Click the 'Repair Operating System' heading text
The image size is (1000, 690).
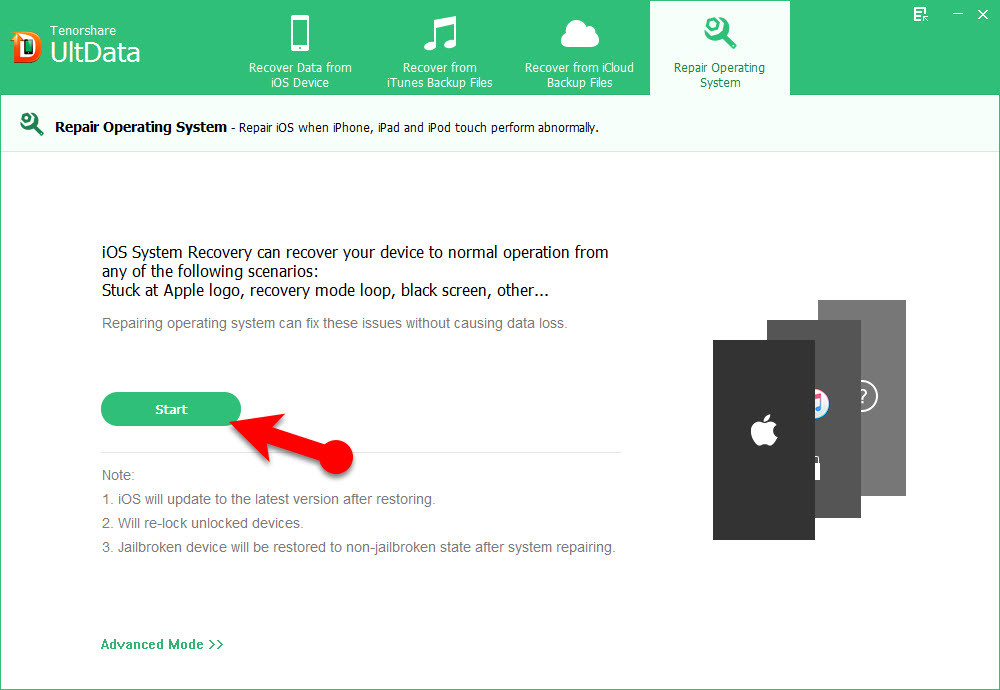pos(140,127)
